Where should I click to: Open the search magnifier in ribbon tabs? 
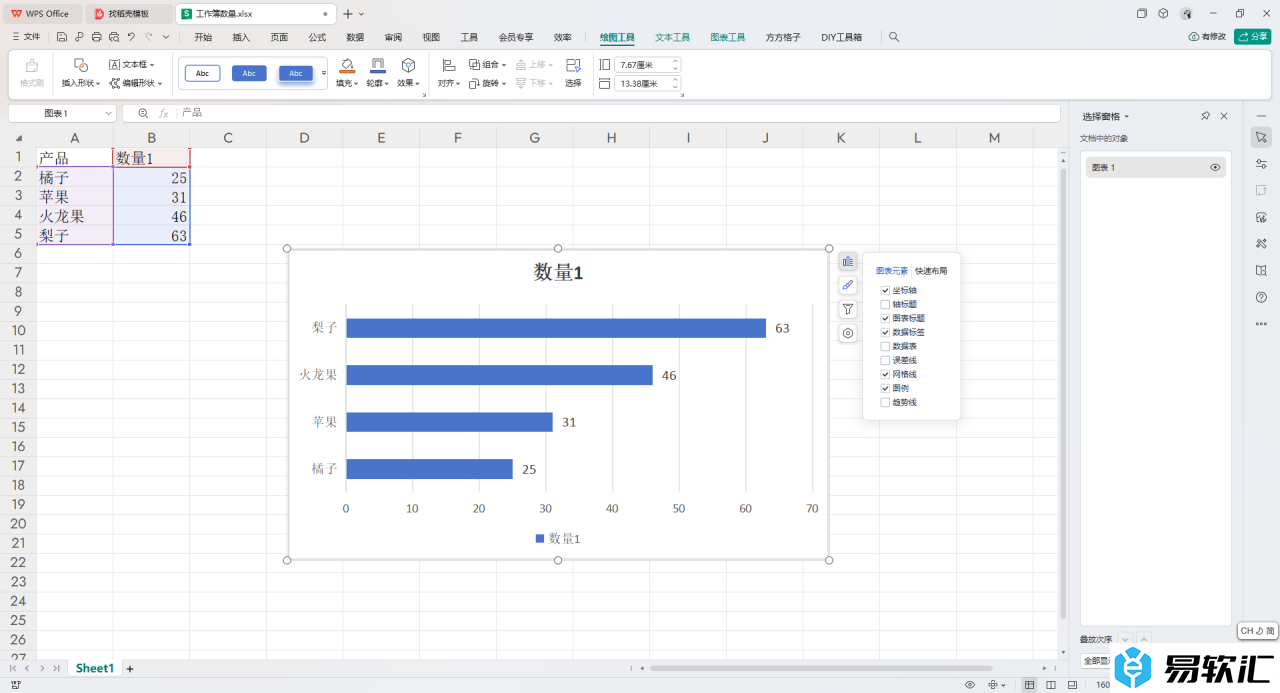(894, 37)
